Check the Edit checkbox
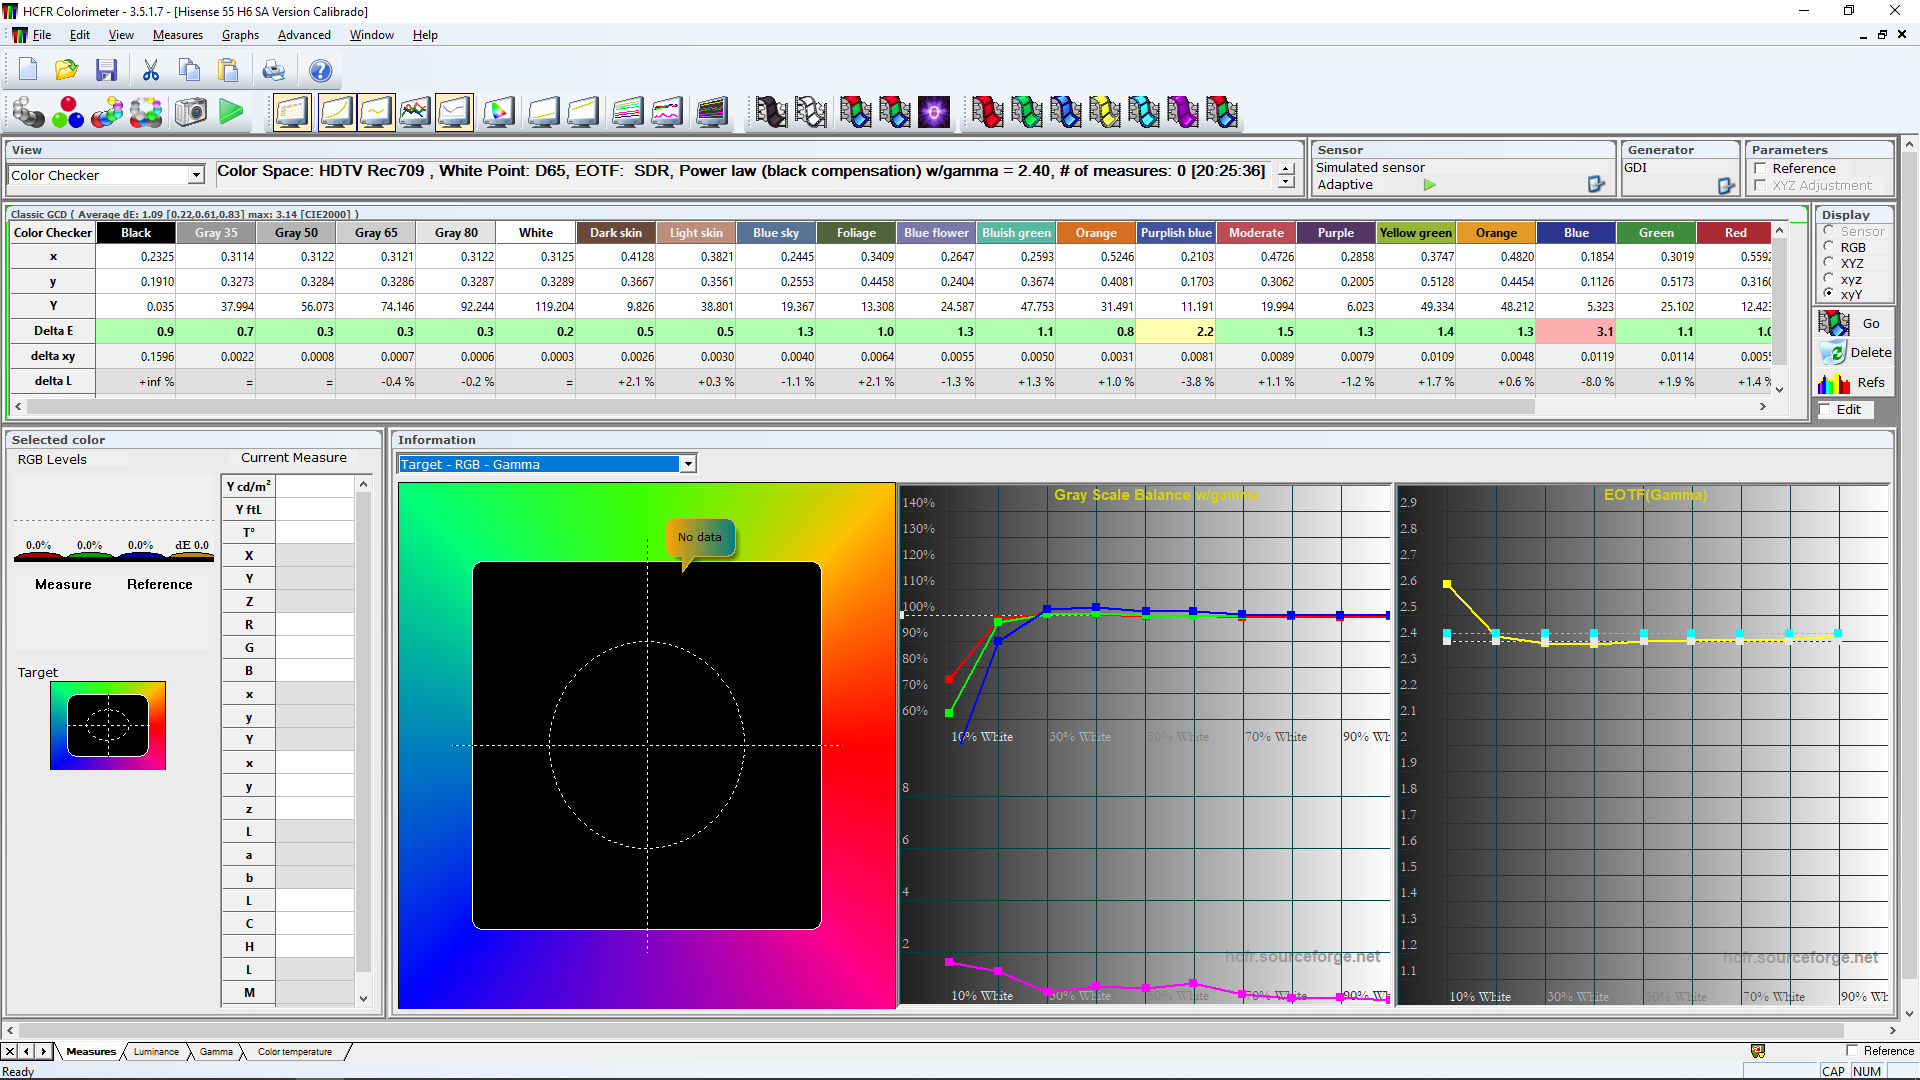1920x1080 pixels. (1826, 409)
